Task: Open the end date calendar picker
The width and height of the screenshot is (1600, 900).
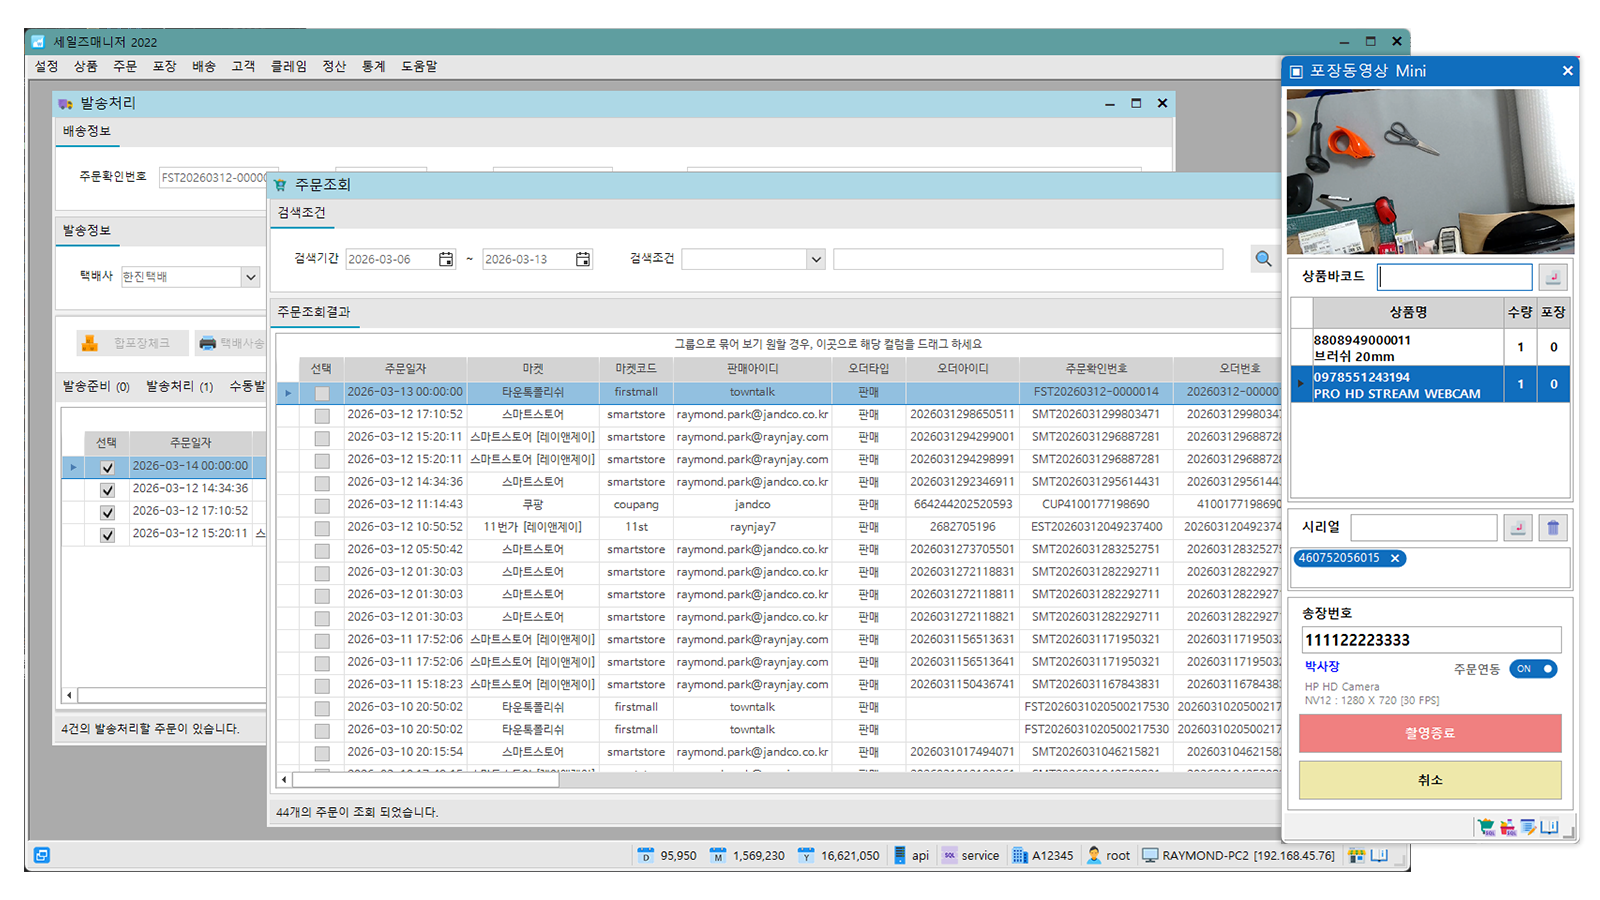Action: point(583,259)
